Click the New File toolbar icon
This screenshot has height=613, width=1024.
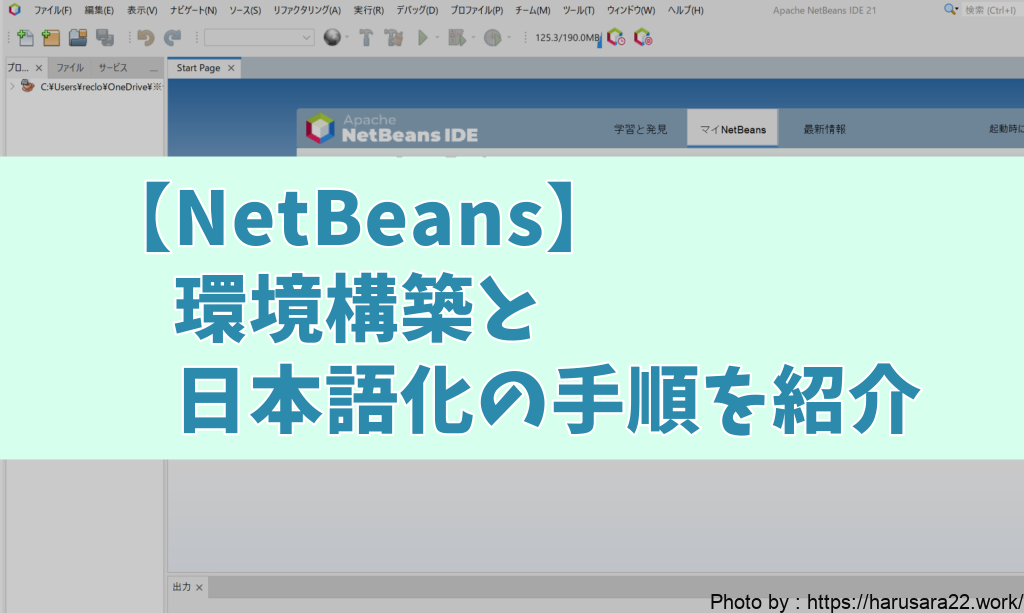point(25,38)
